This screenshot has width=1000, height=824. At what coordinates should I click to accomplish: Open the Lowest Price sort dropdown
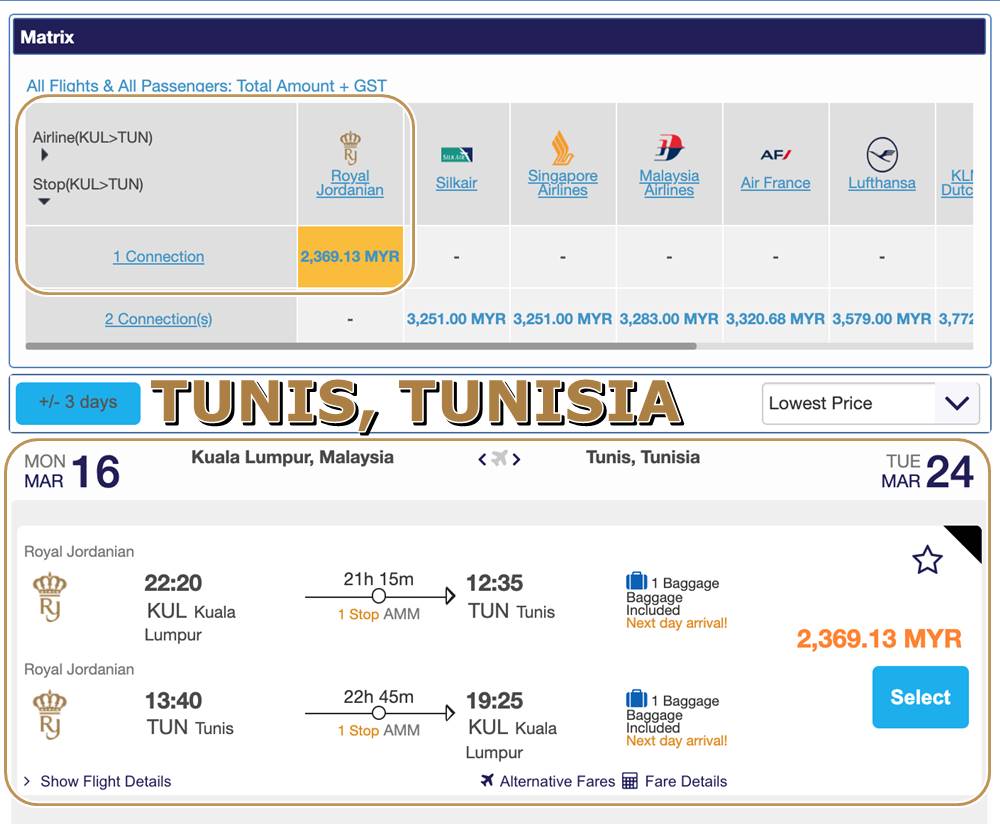(871, 403)
